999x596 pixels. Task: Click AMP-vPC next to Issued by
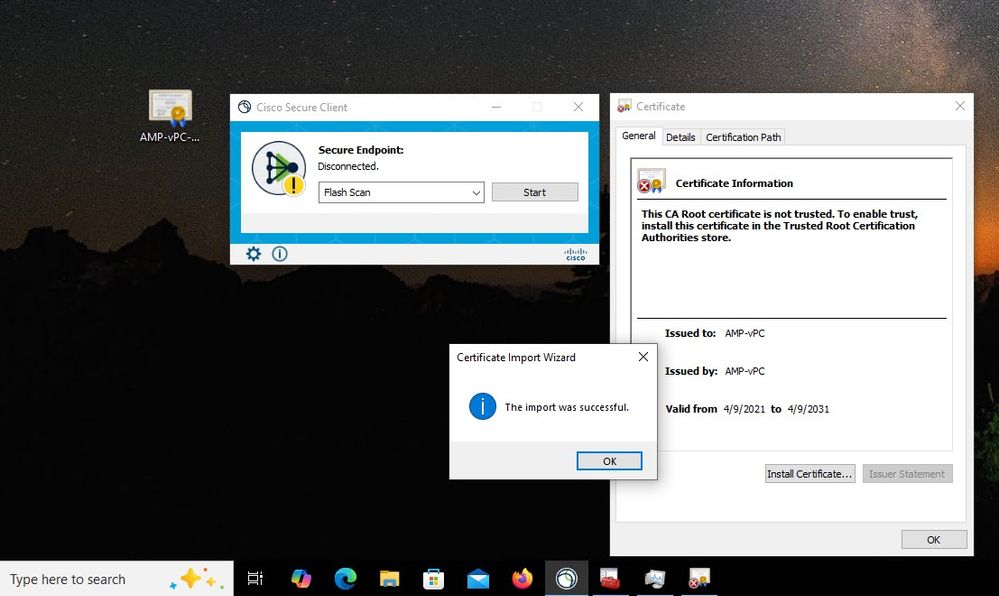745,371
